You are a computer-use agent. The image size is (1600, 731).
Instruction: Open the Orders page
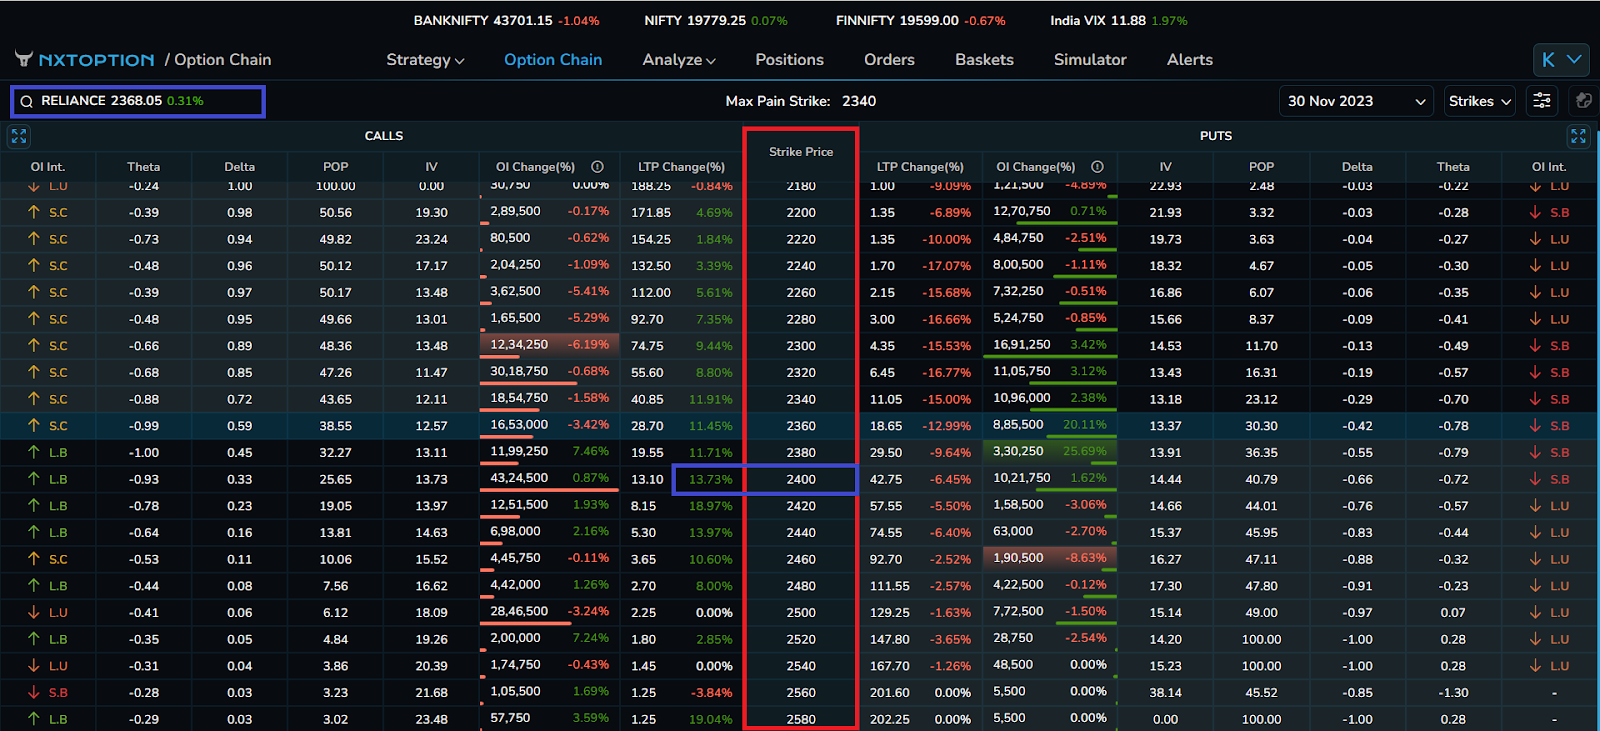[889, 60]
